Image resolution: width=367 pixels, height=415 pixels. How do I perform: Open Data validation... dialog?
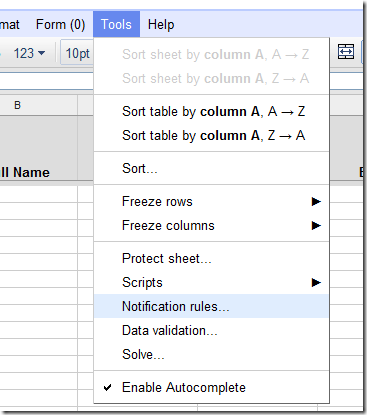tap(211, 330)
